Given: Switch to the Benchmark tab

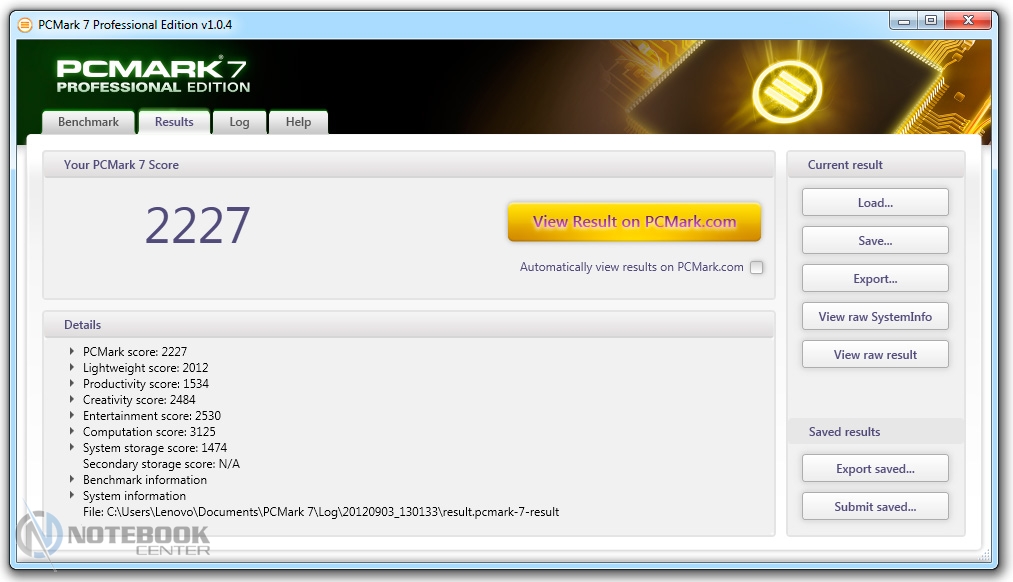Looking at the screenshot, I should [x=88, y=122].
